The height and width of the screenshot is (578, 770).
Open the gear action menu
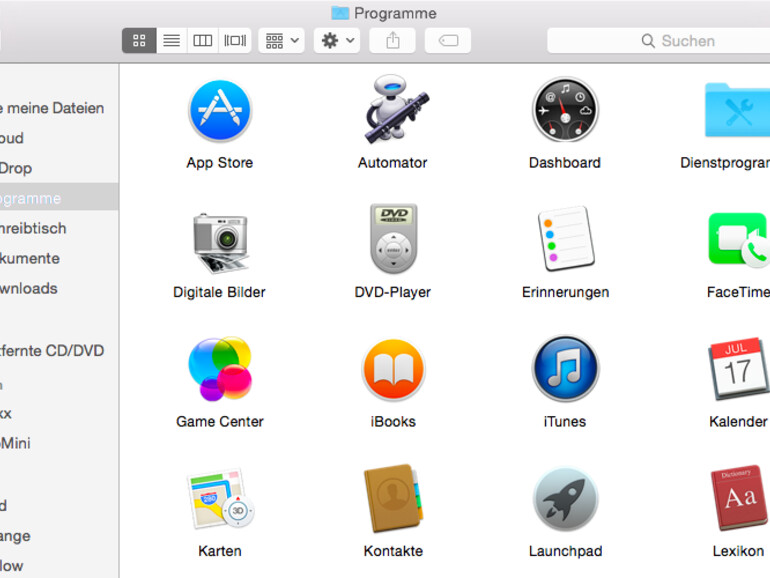click(337, 40)
